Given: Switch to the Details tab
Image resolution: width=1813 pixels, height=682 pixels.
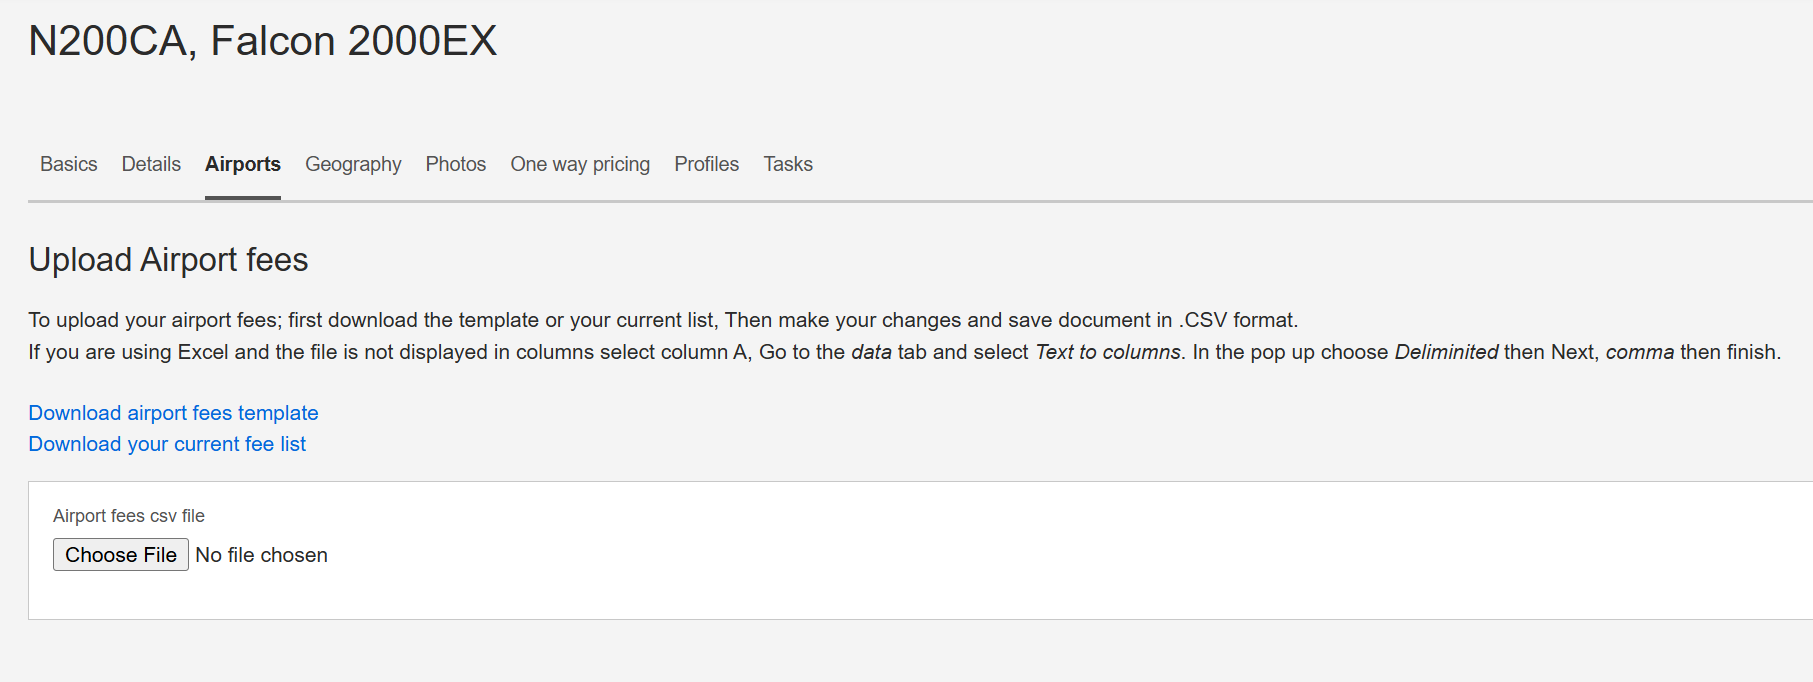Looking at the screenshot, I should point(151,164).
